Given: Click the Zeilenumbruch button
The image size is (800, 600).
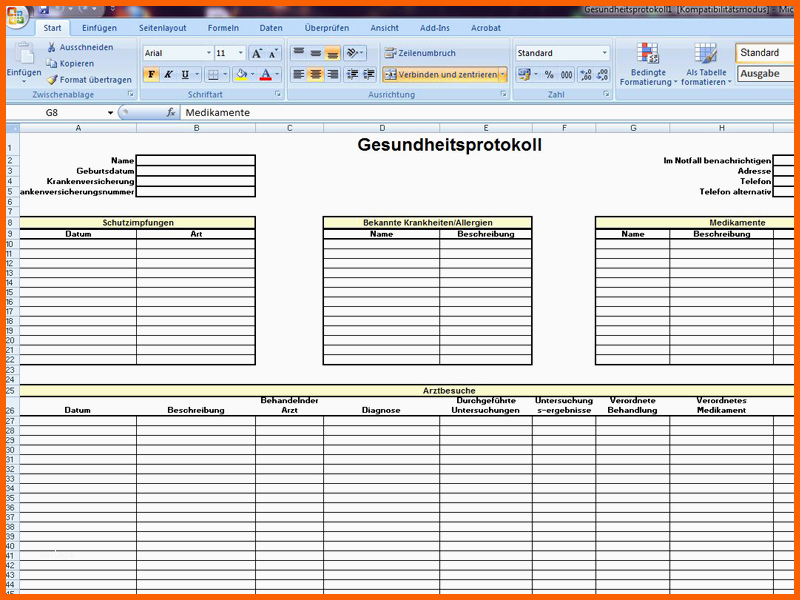Looking at the screenshot, I should [420, 53].
